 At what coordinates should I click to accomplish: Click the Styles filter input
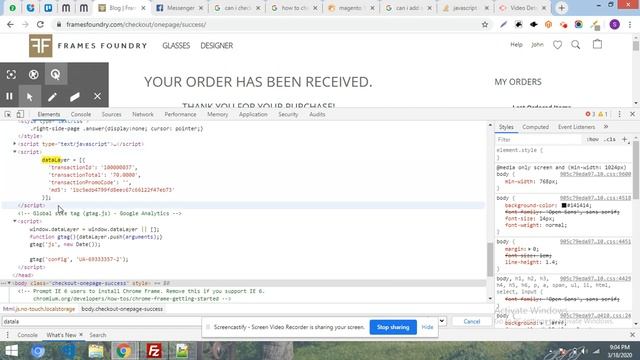(539, 139)
